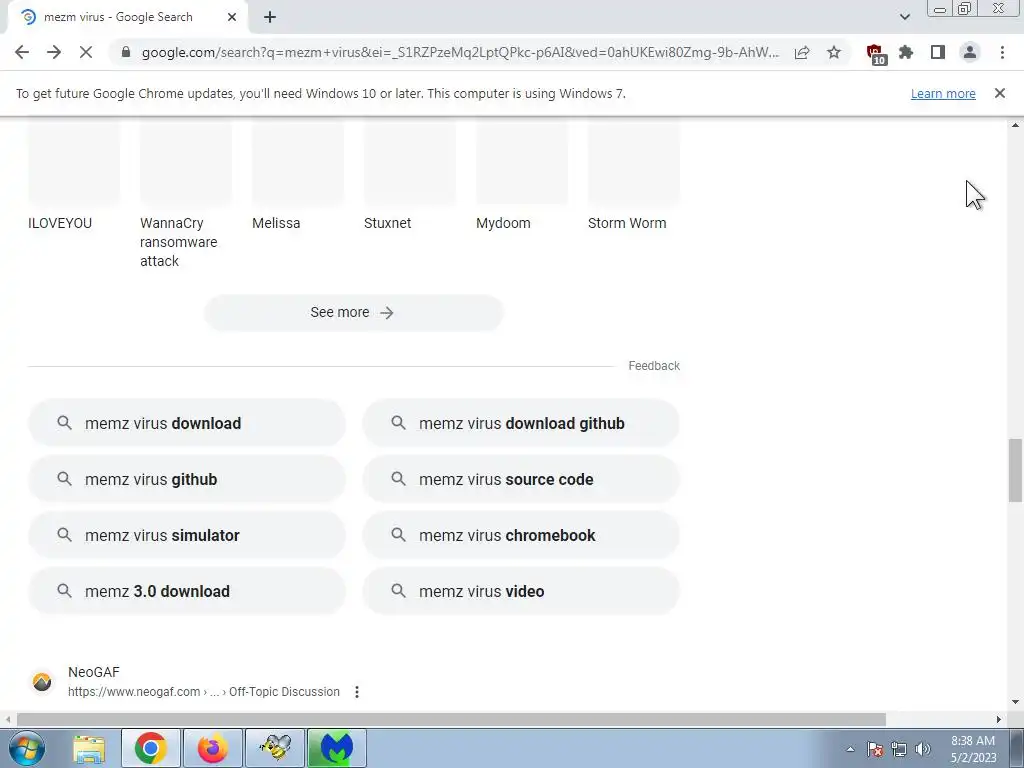Bookmark this page with star icon
The image size is (1024, 768).
[834, 52]
